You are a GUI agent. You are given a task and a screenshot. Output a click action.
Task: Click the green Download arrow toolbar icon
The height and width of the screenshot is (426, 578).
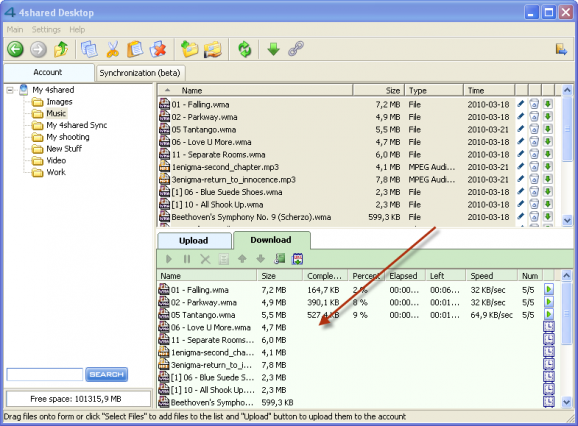tap(273, 49)
